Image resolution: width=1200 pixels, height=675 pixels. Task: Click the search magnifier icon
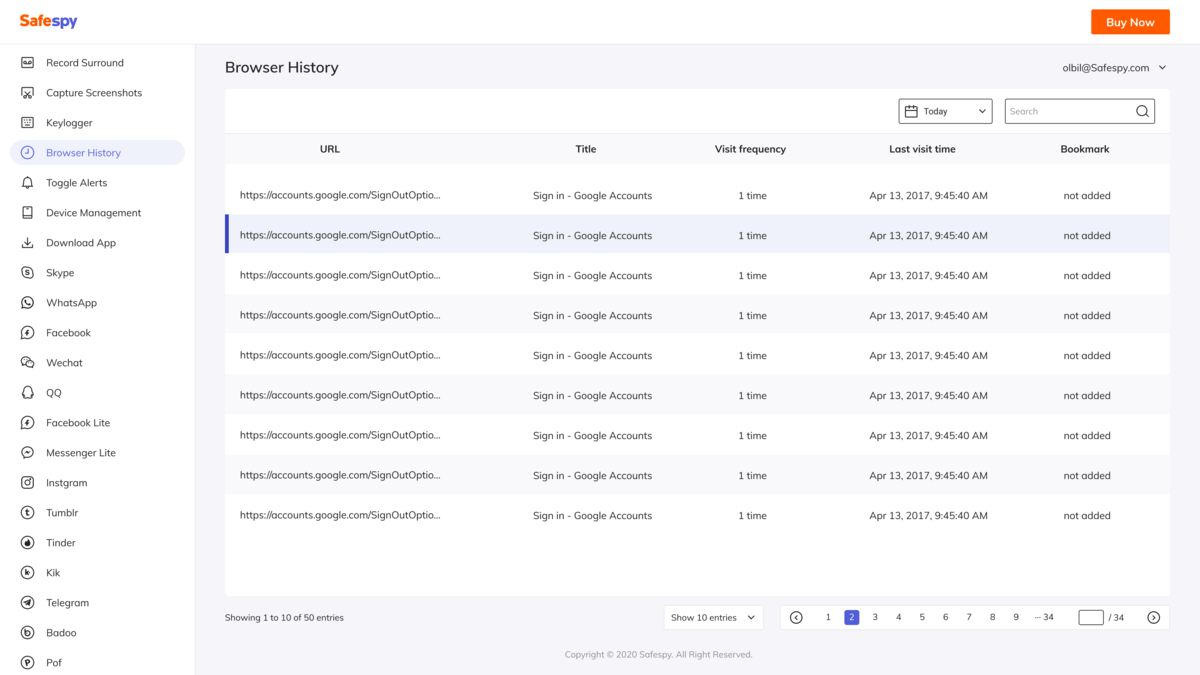(x=1142, y=112)
